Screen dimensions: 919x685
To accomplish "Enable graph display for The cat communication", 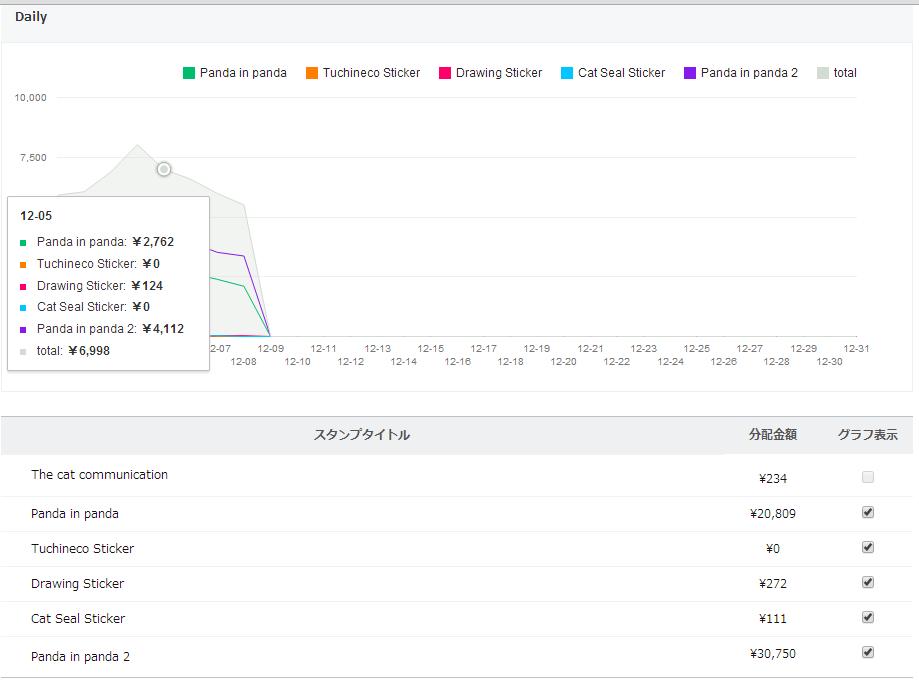I will tap(868, 478).
